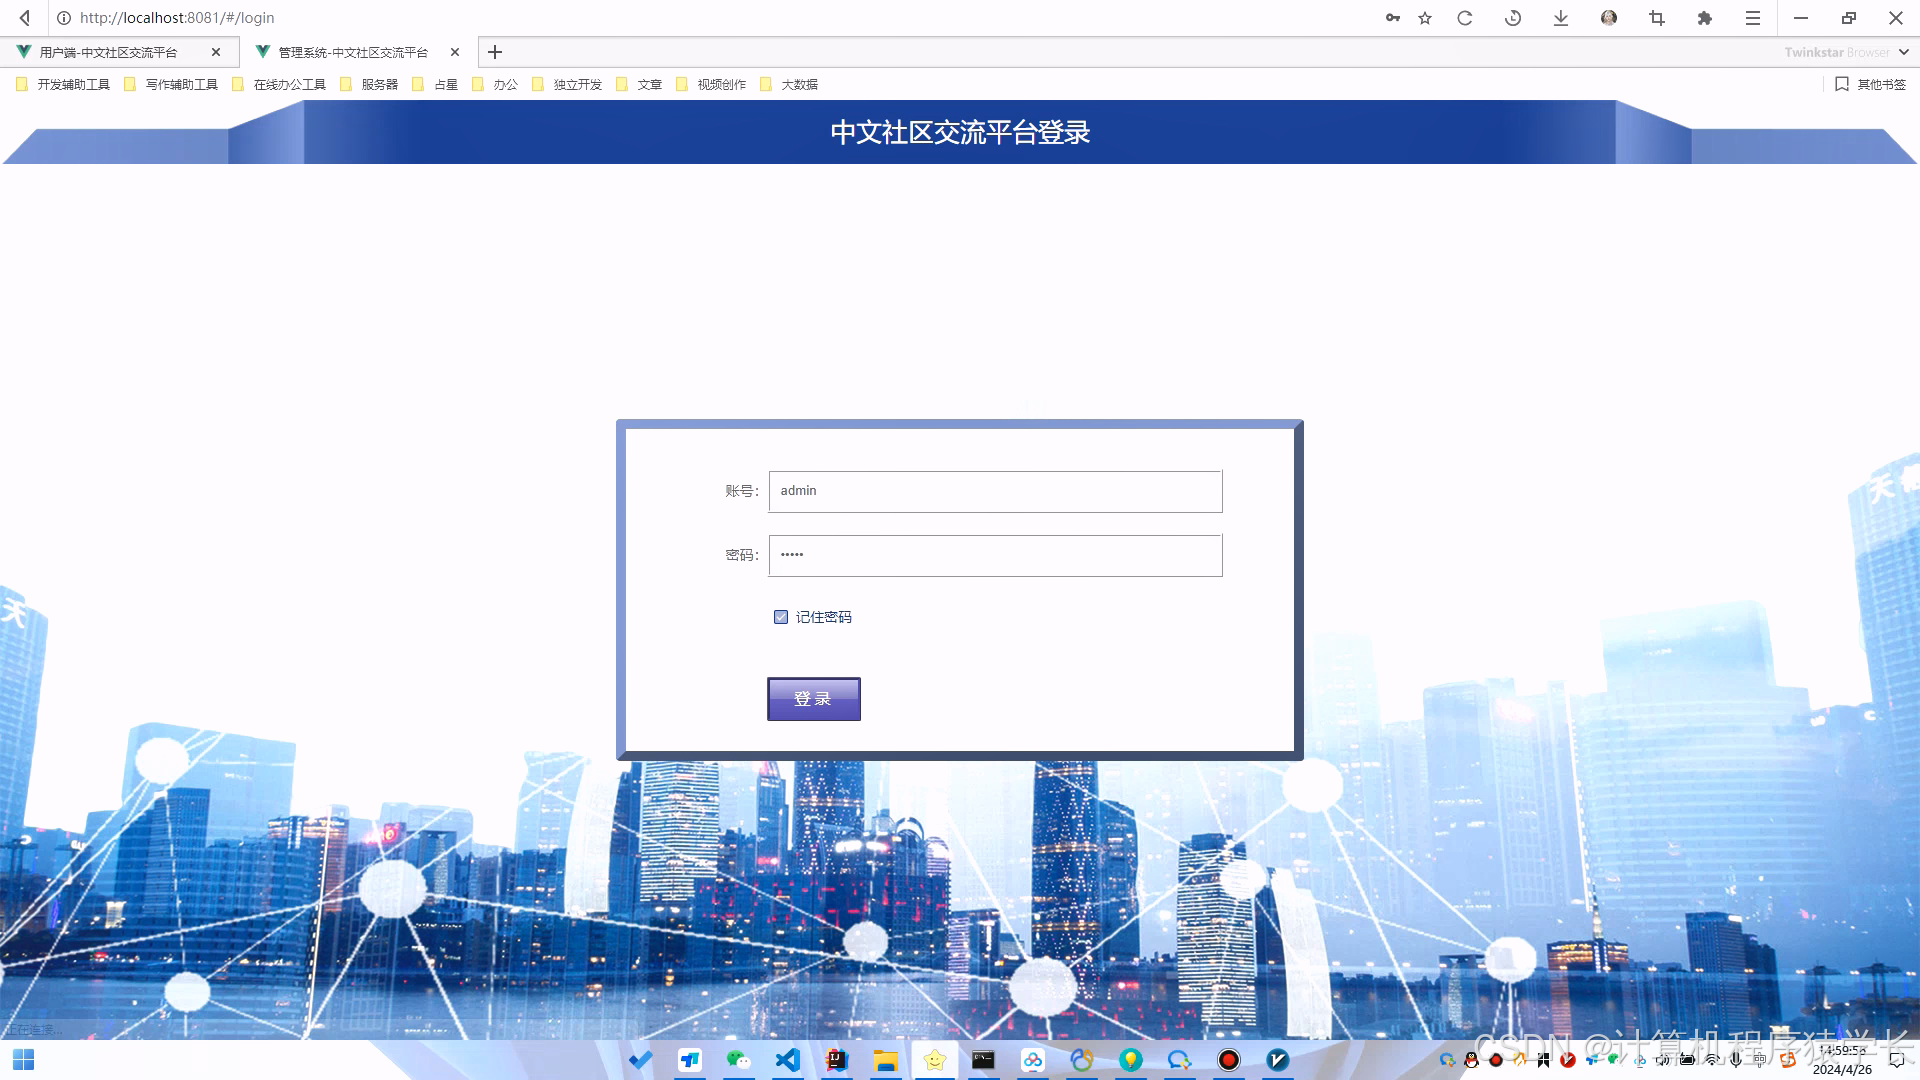The image size is (1920, 1080).
Task: Open the browser hamburger menu
Action: tap(1752, 17)
